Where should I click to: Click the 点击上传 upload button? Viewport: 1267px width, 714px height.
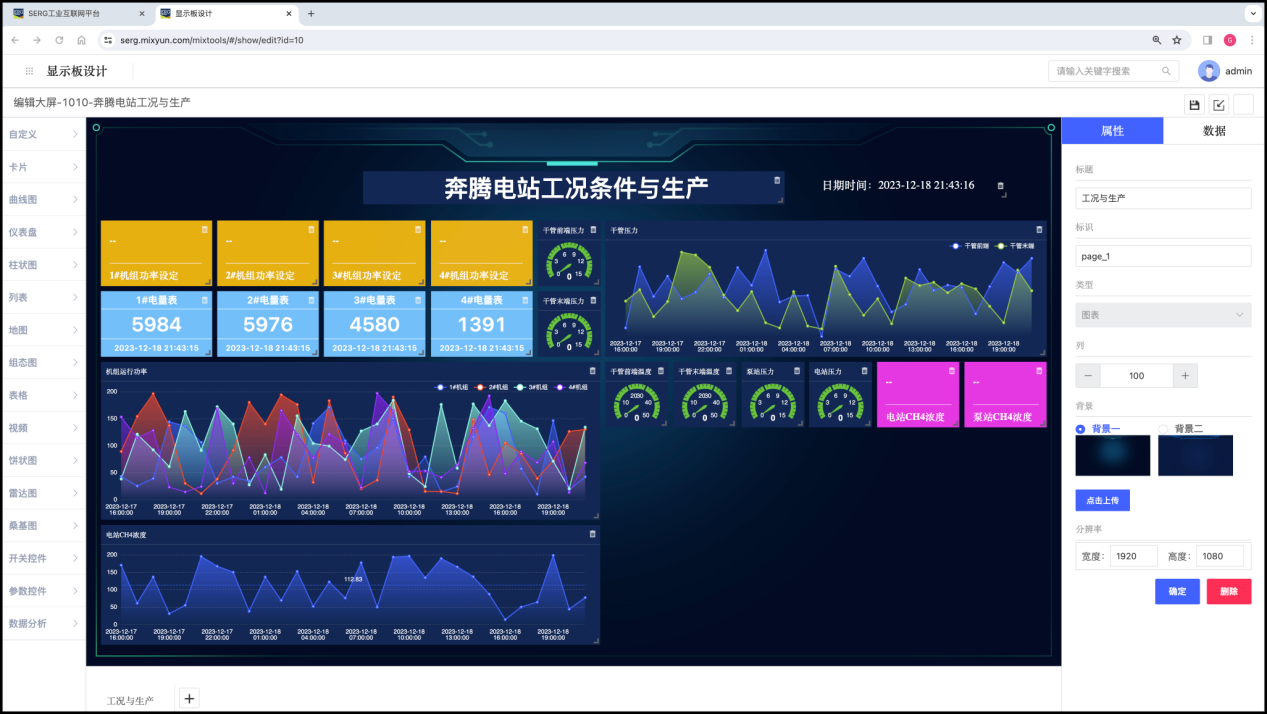(1102, 500)
